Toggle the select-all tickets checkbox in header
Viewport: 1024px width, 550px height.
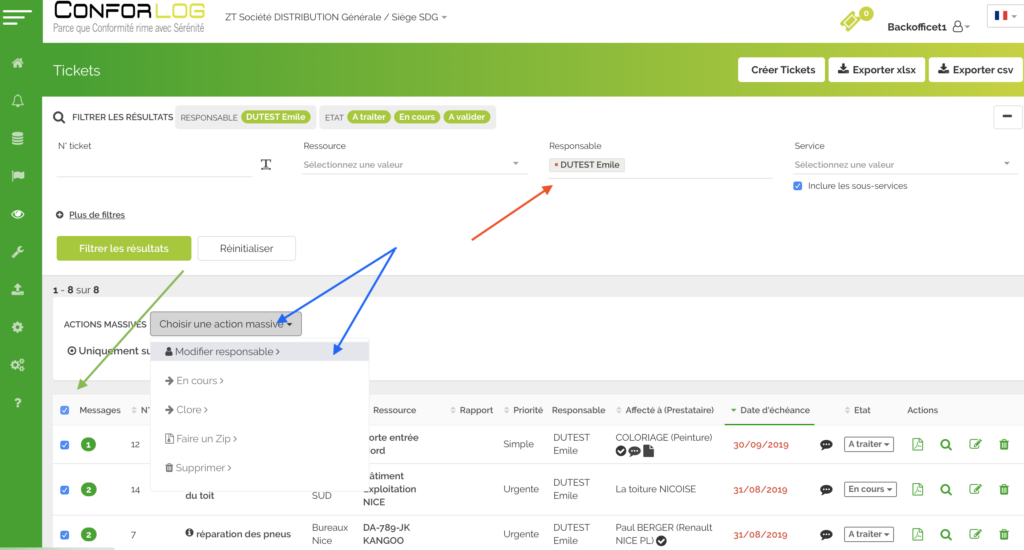(65, 410)
